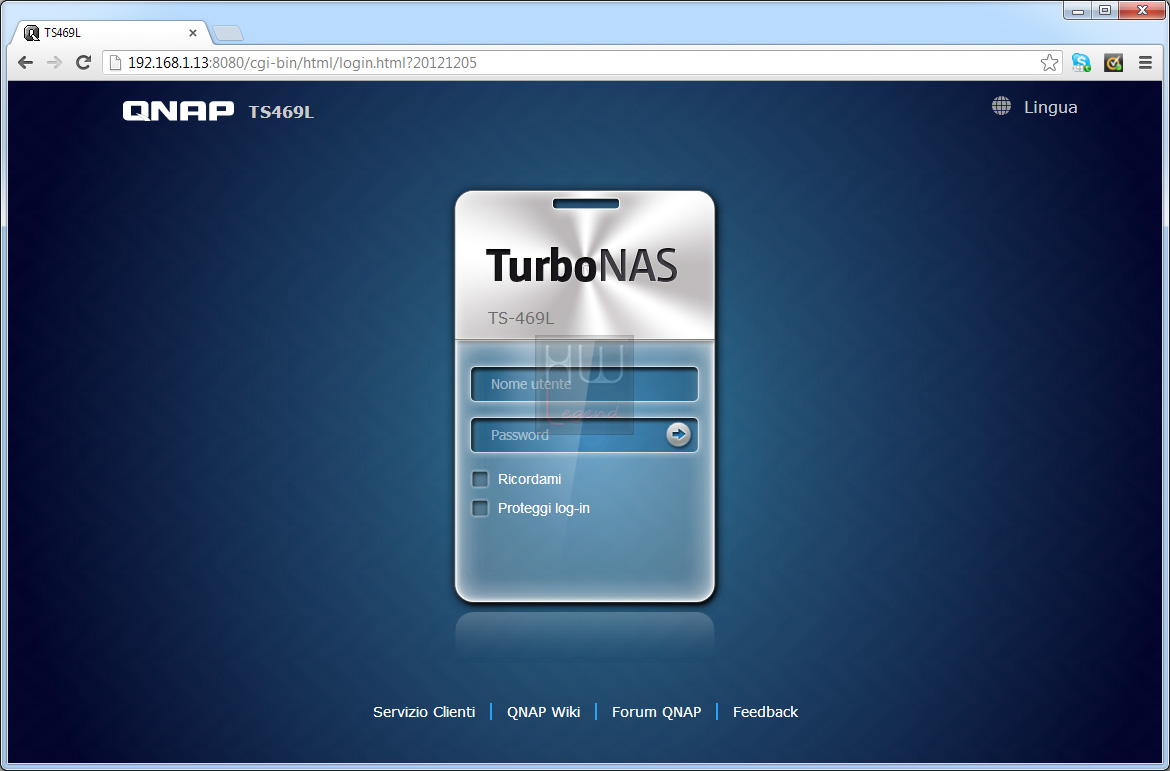
Task: Open the Servizio Clienti link
Action: 424,712
